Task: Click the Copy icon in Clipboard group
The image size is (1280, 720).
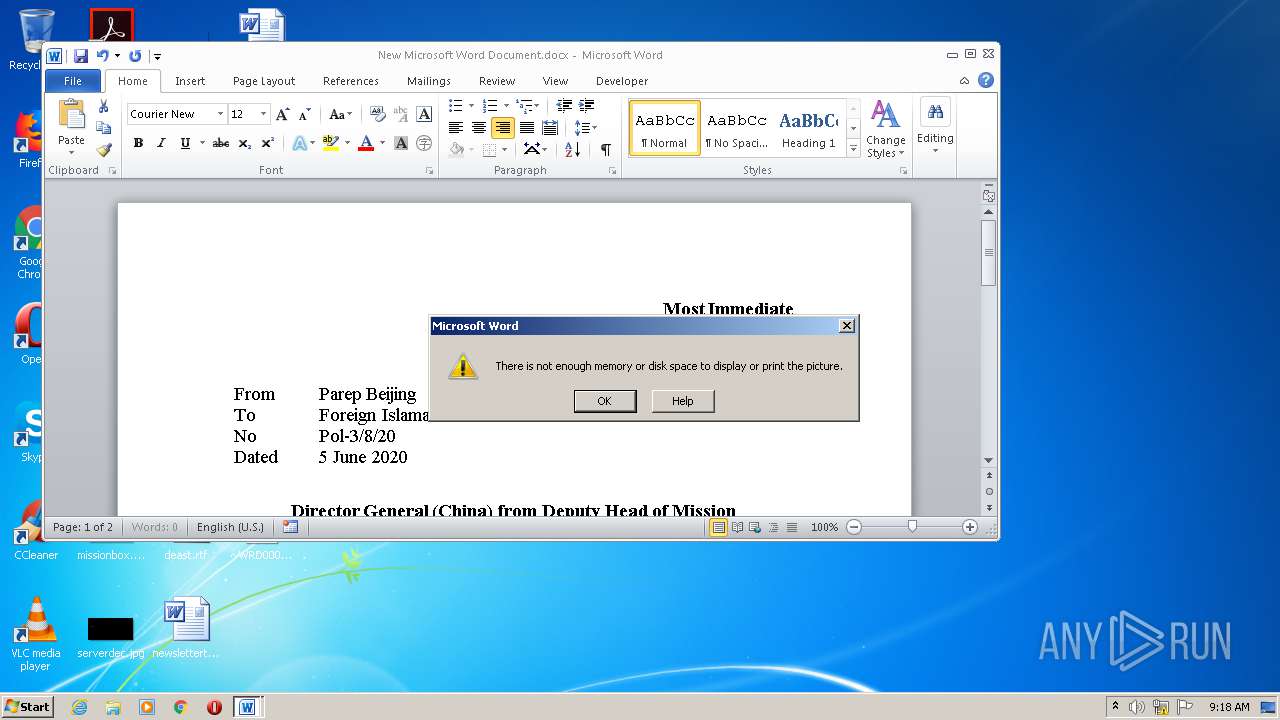Action: pos(103,128)
